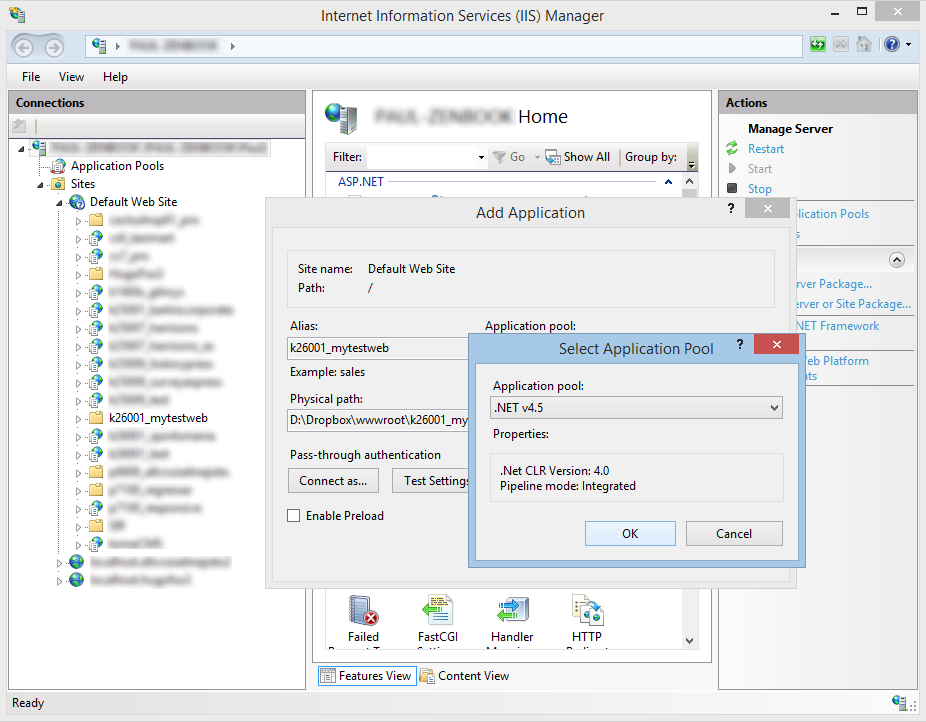Click the greyed Stop icon in top toolbar
Viewport: 926px width, 722px height.
click(x=841, y=44)
